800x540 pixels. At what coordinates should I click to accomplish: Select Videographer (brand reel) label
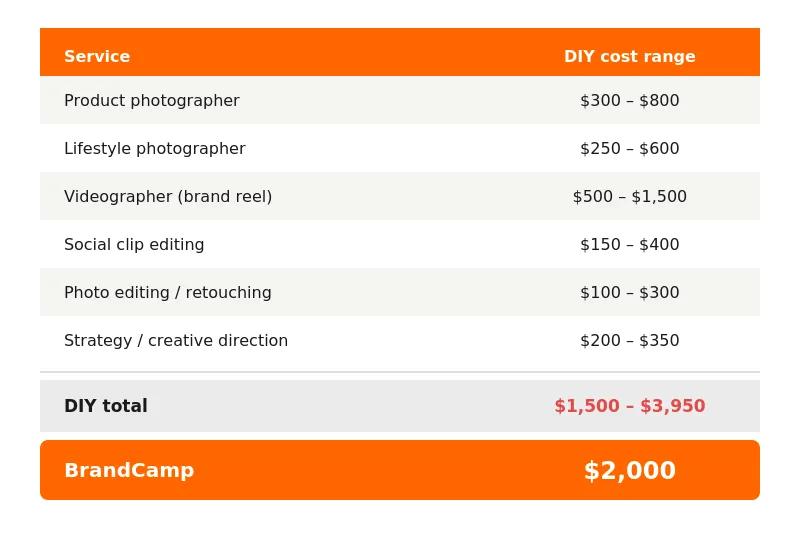click(168, 197)
